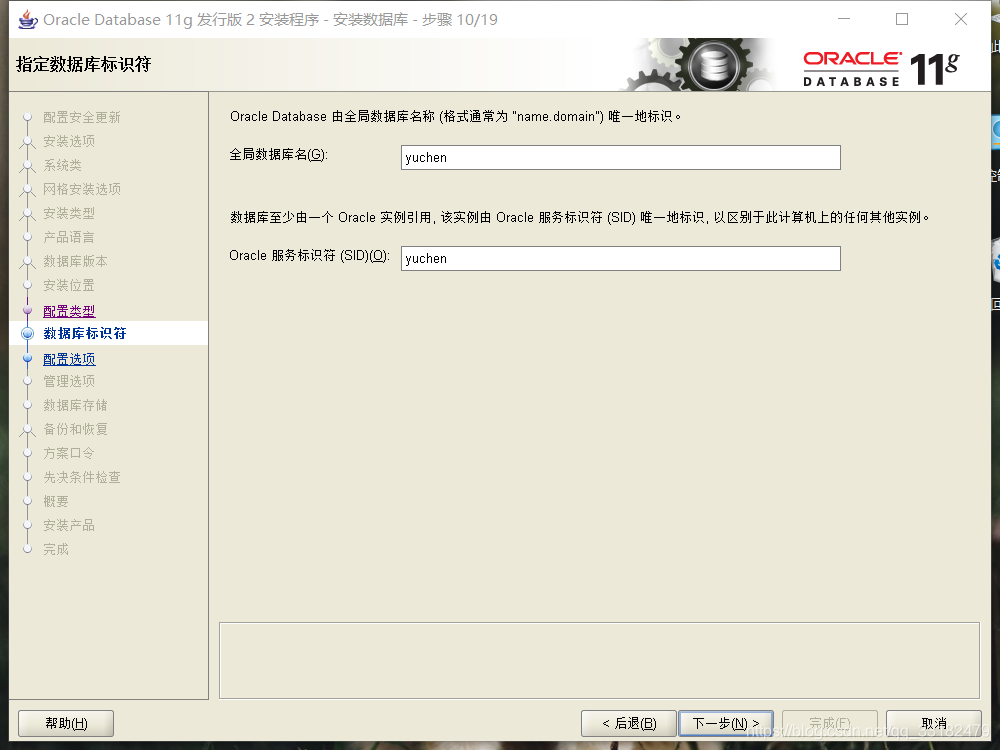Click the 指定数据库标识符 page heading

[x=84, y=64]
